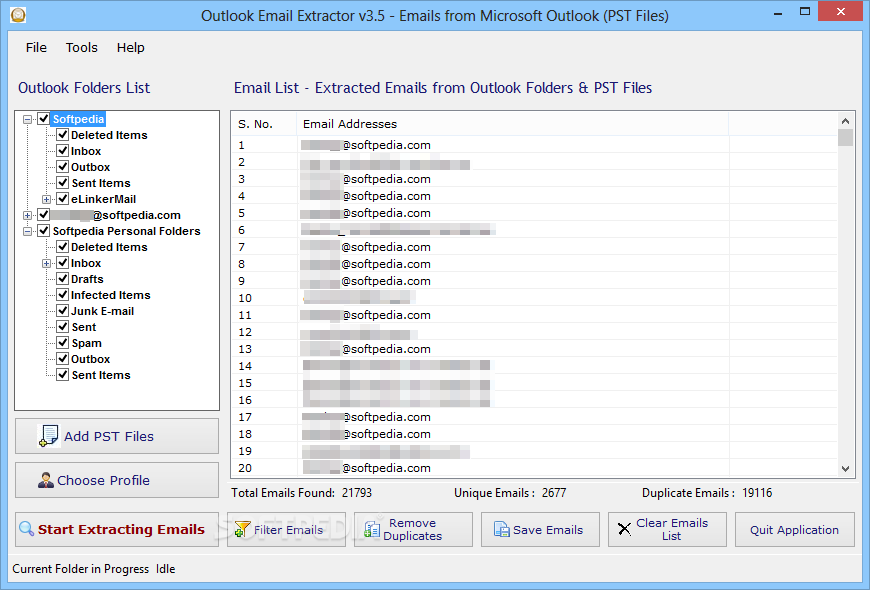Select the Softpedia folder label in the tree
The height and width of the screenshot is (590, 870).
[78, 119]
